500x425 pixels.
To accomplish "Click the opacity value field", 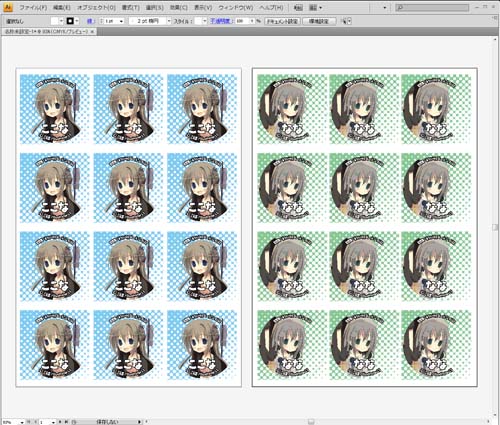I will coord(242,21).
